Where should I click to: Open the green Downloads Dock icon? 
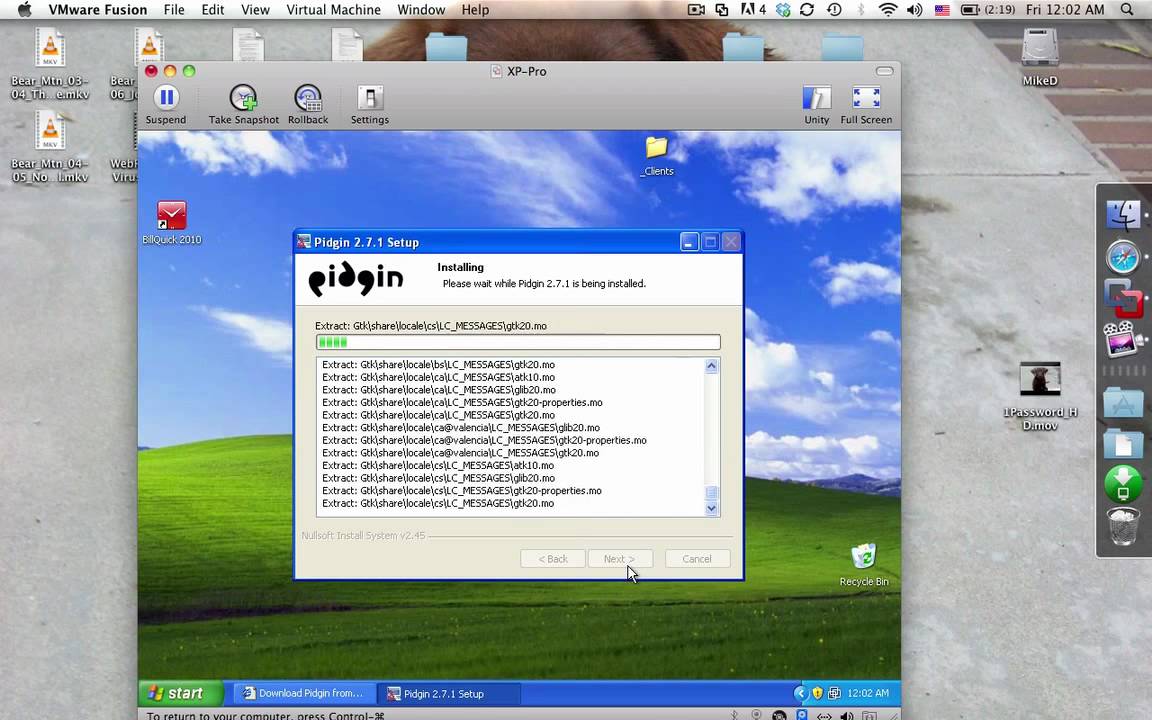coord(1123,484)
